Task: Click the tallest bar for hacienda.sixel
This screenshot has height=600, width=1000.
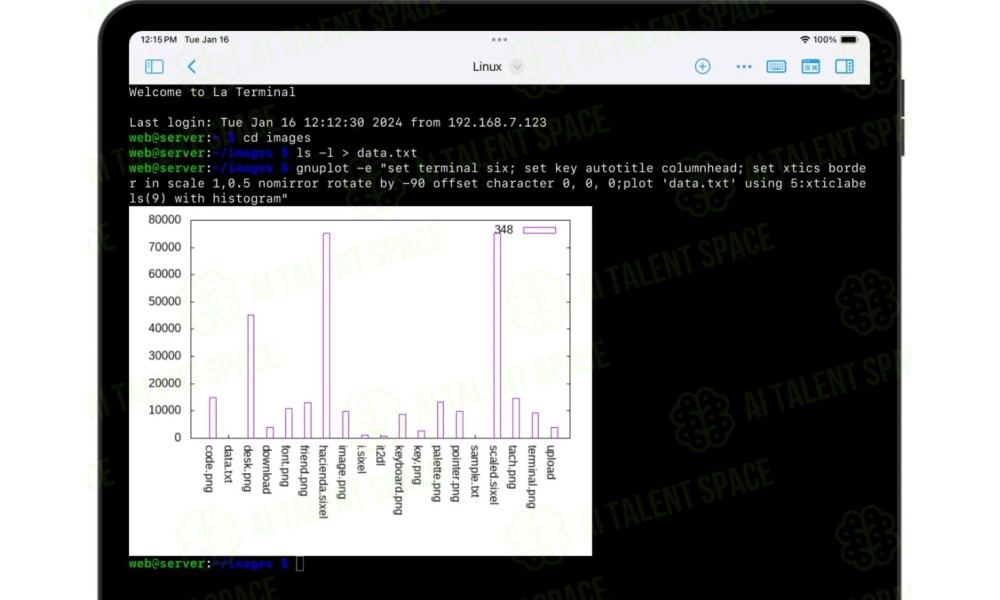Action: (x=327, y=335)
